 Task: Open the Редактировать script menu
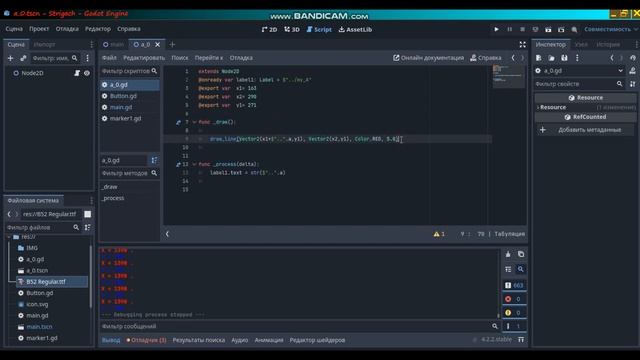(x=144, y=58)
